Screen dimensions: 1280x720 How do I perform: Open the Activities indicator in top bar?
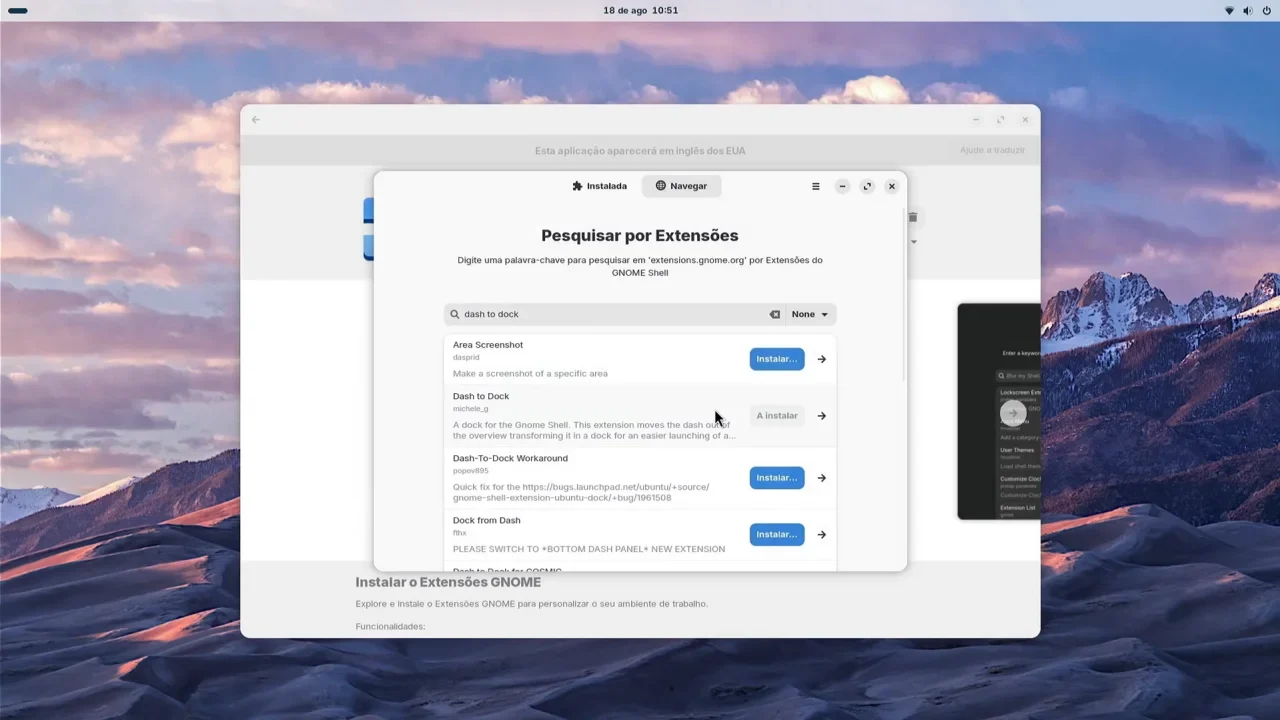(x=17, y=11)
